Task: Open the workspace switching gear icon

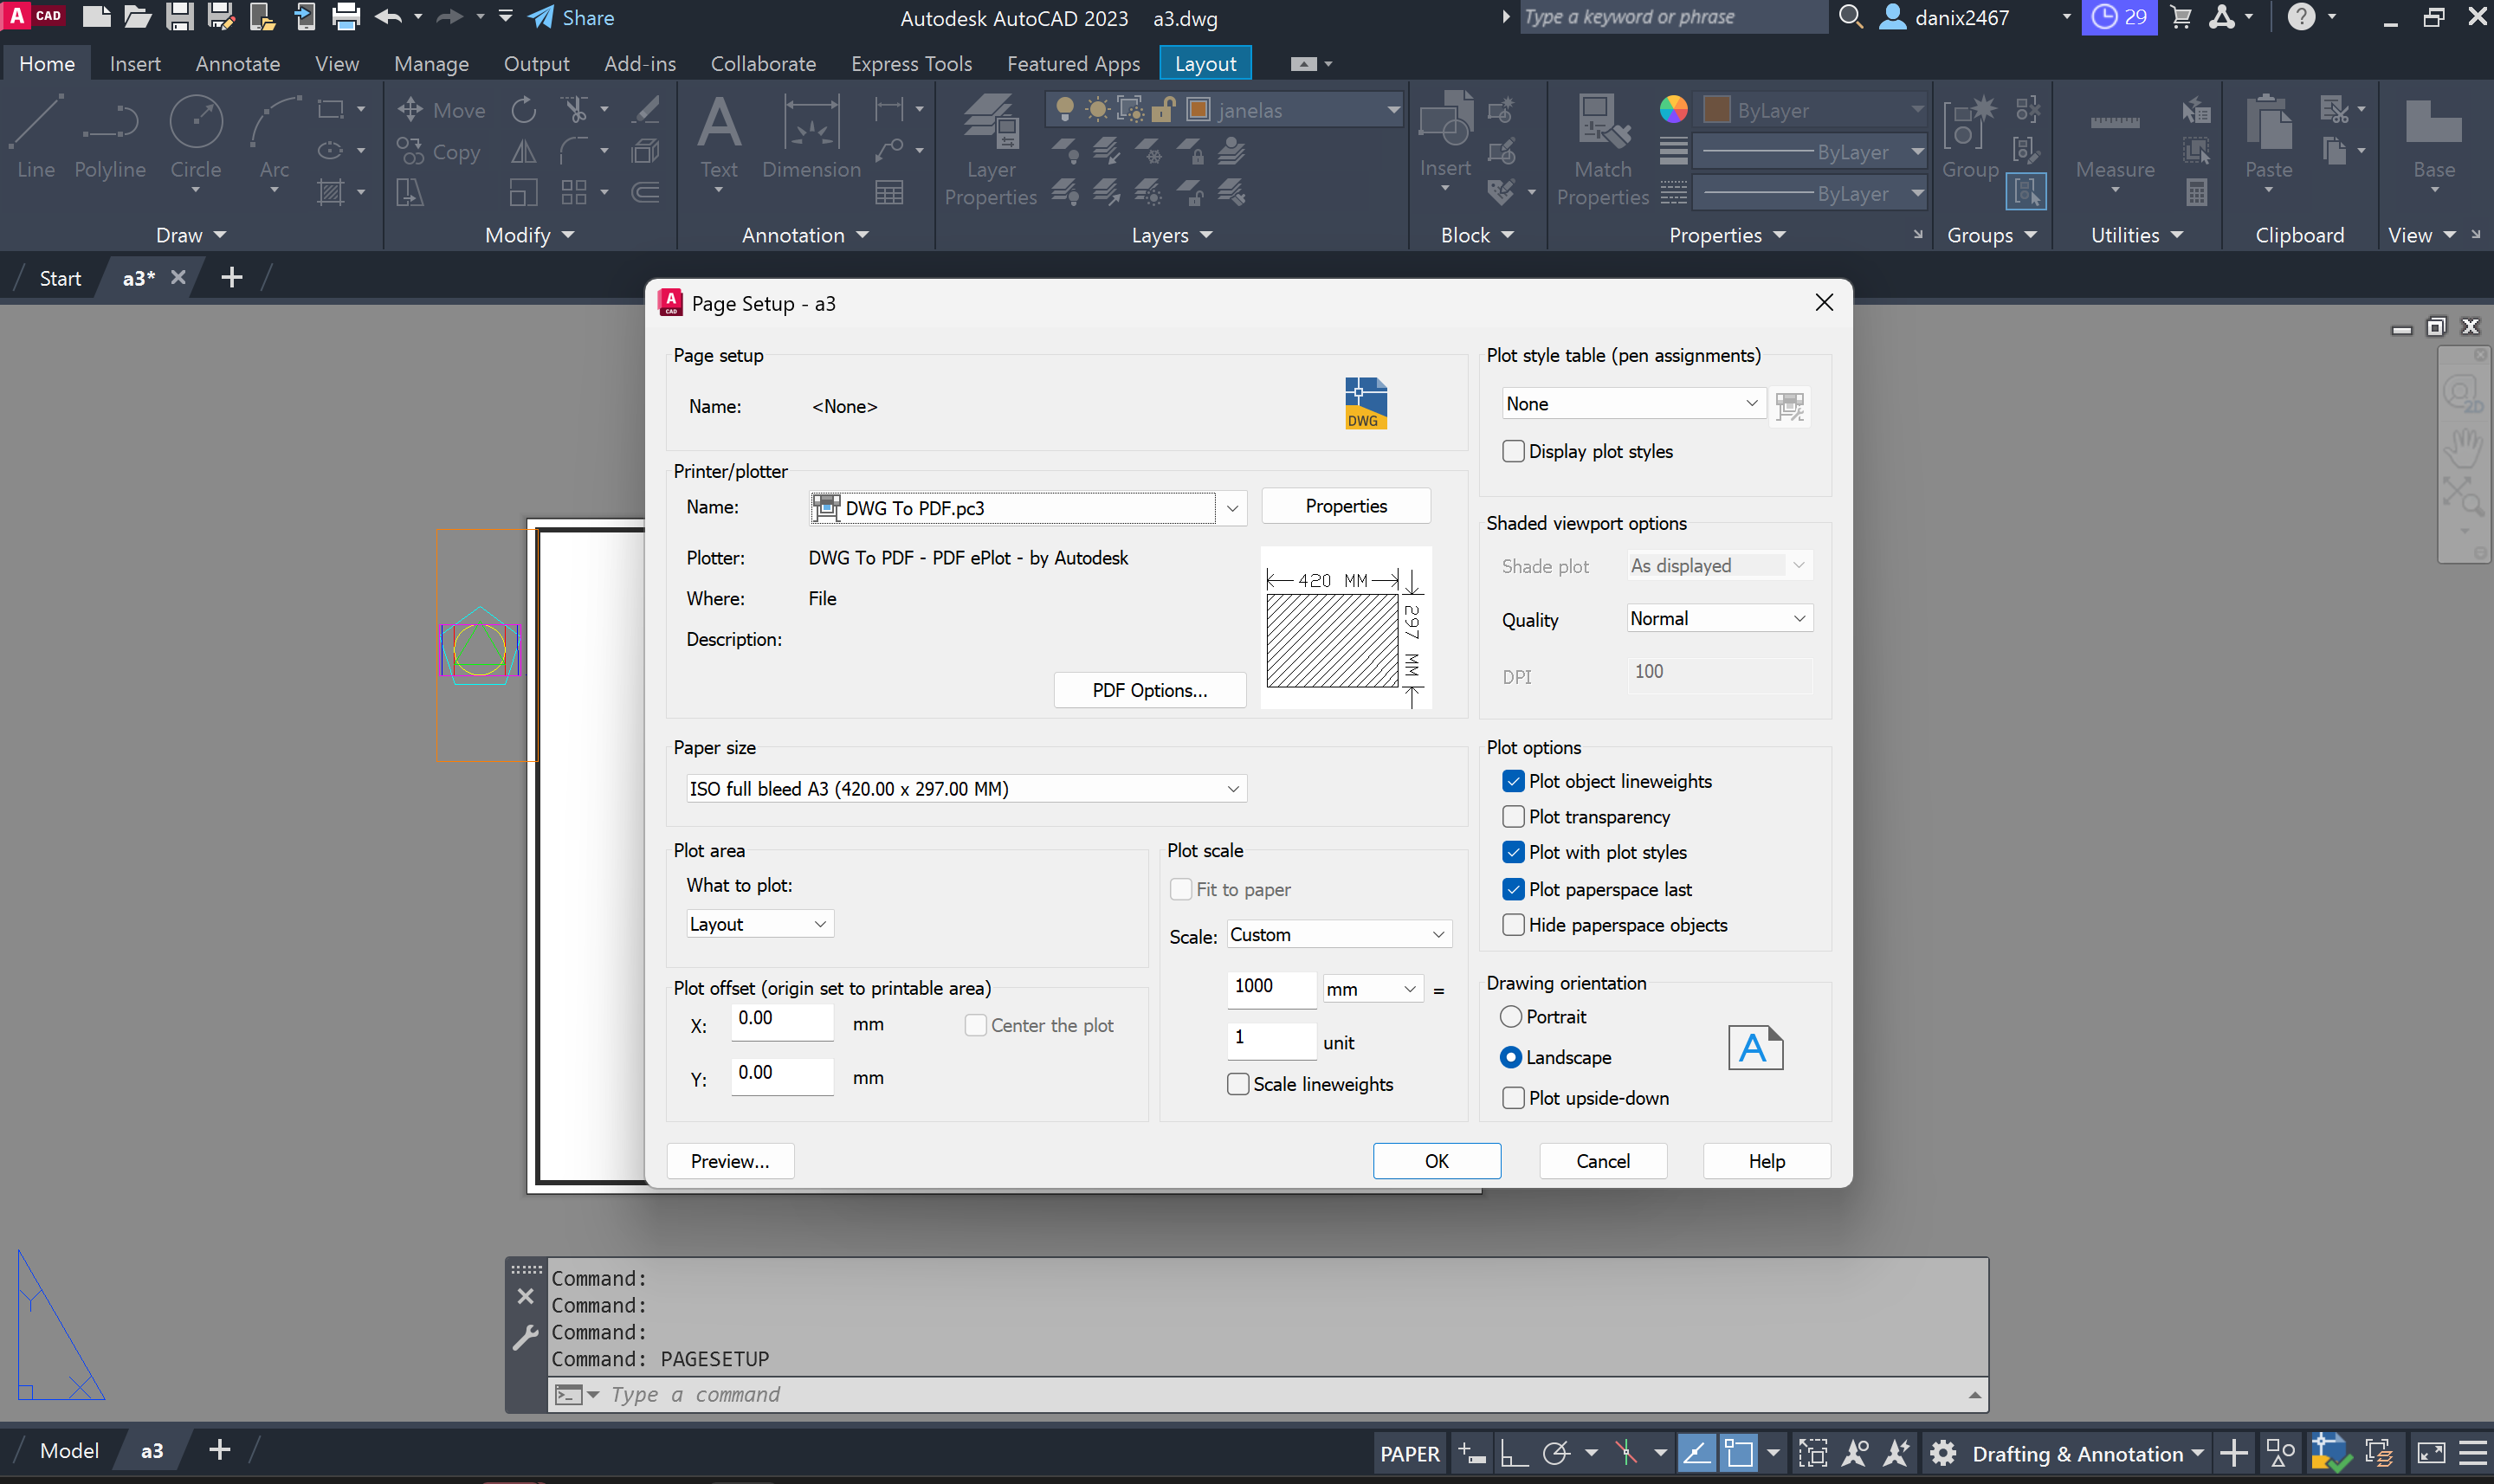Action: [1943, 1452]
